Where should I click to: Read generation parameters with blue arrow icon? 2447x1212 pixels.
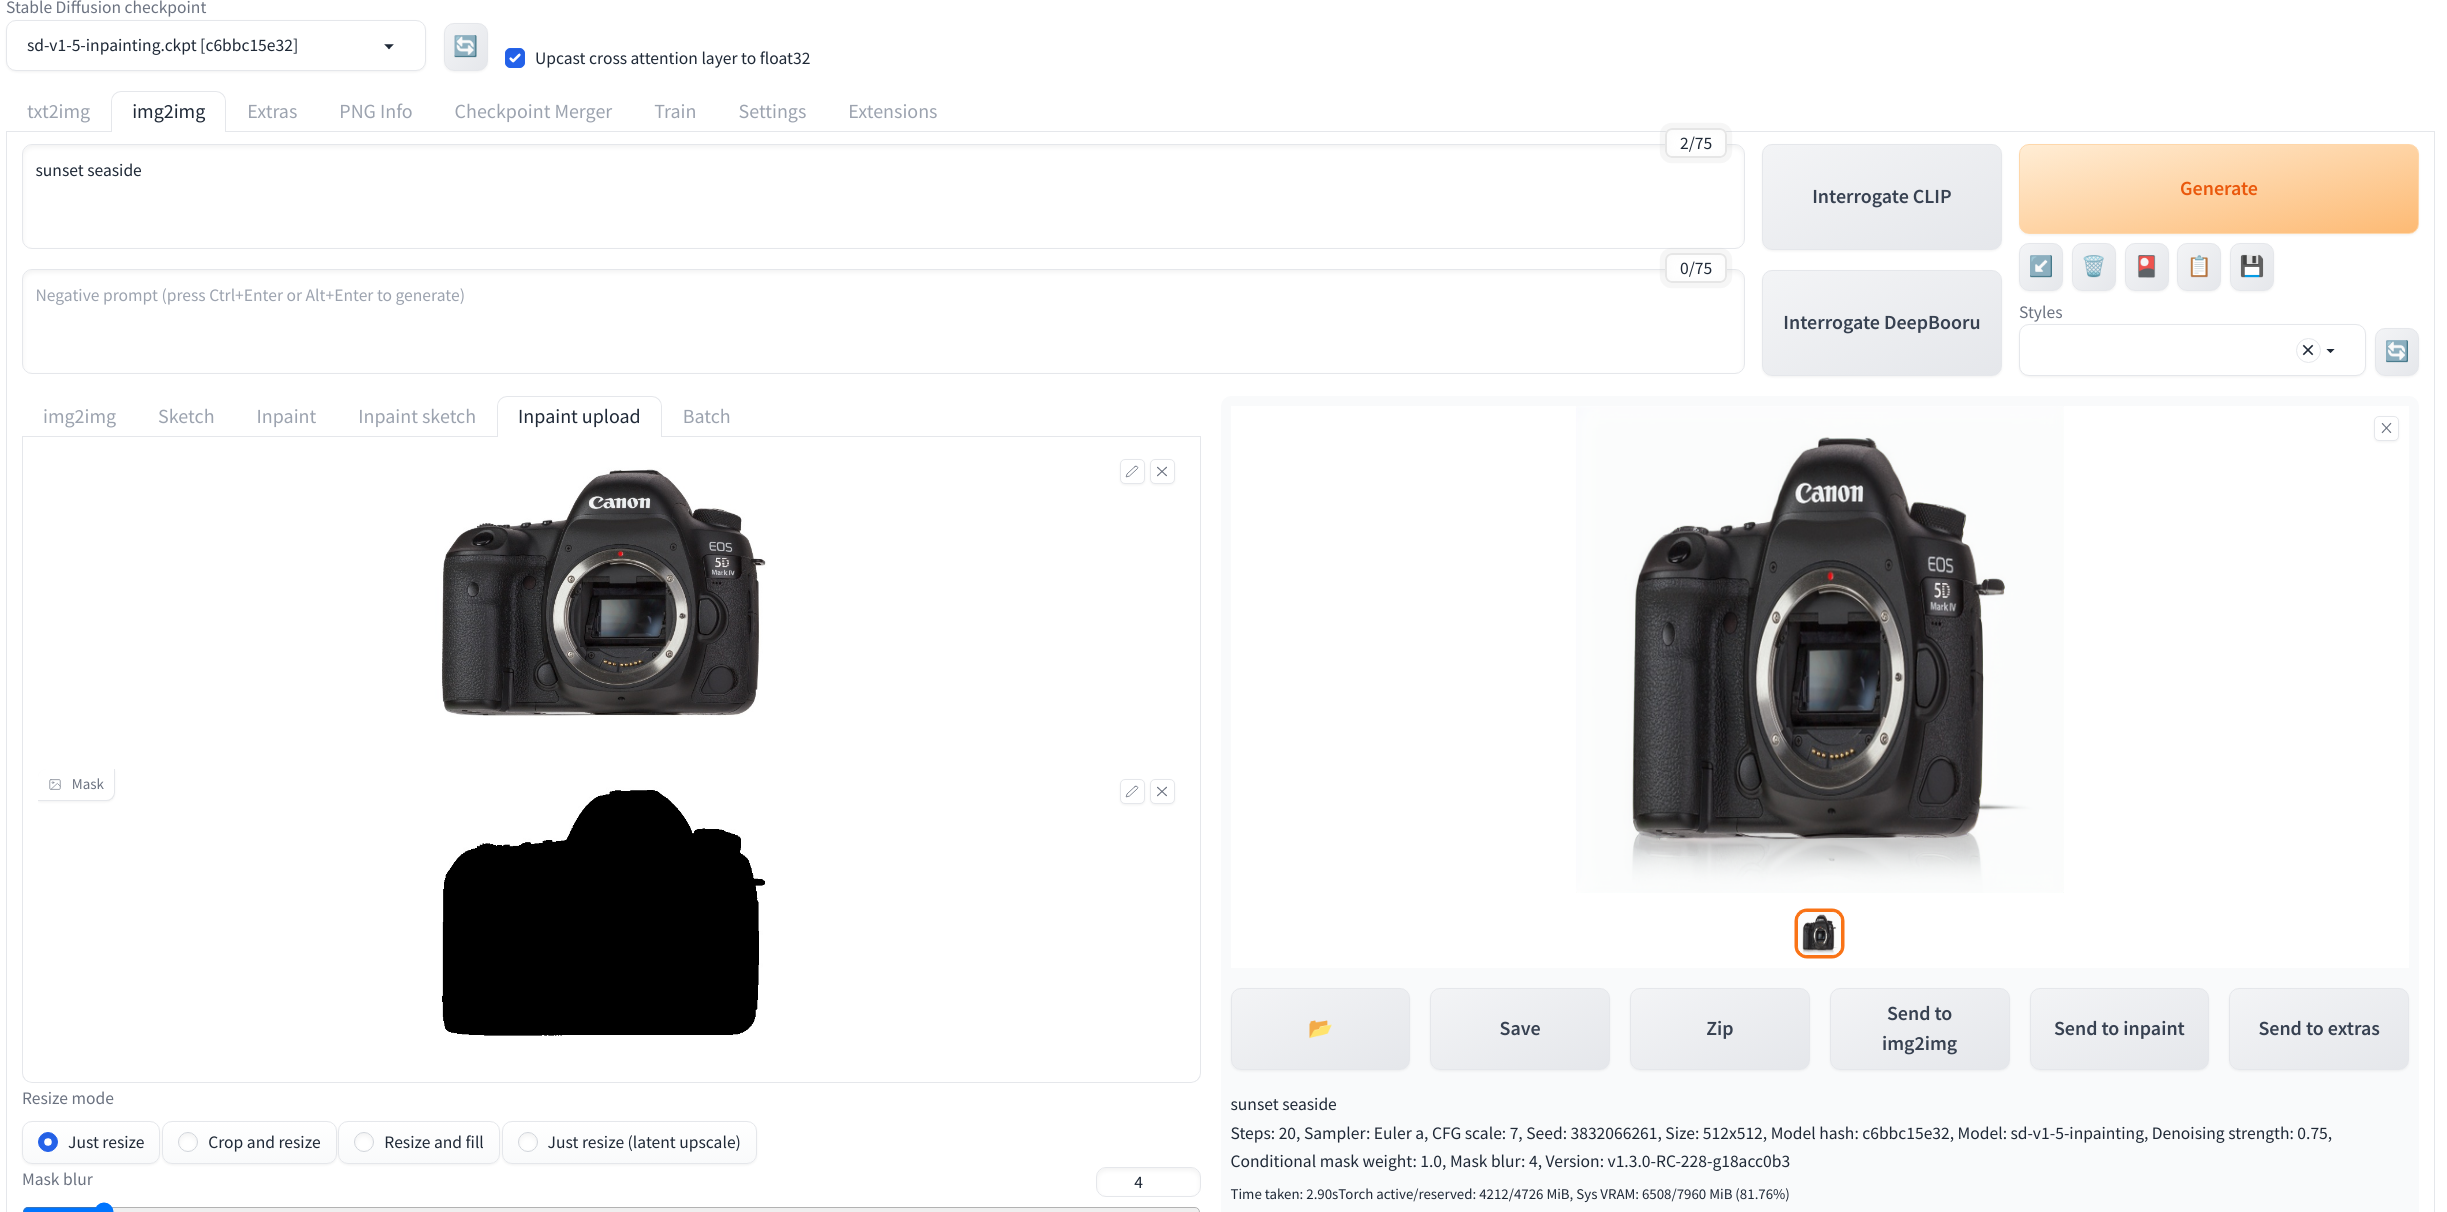point(2040,266)
